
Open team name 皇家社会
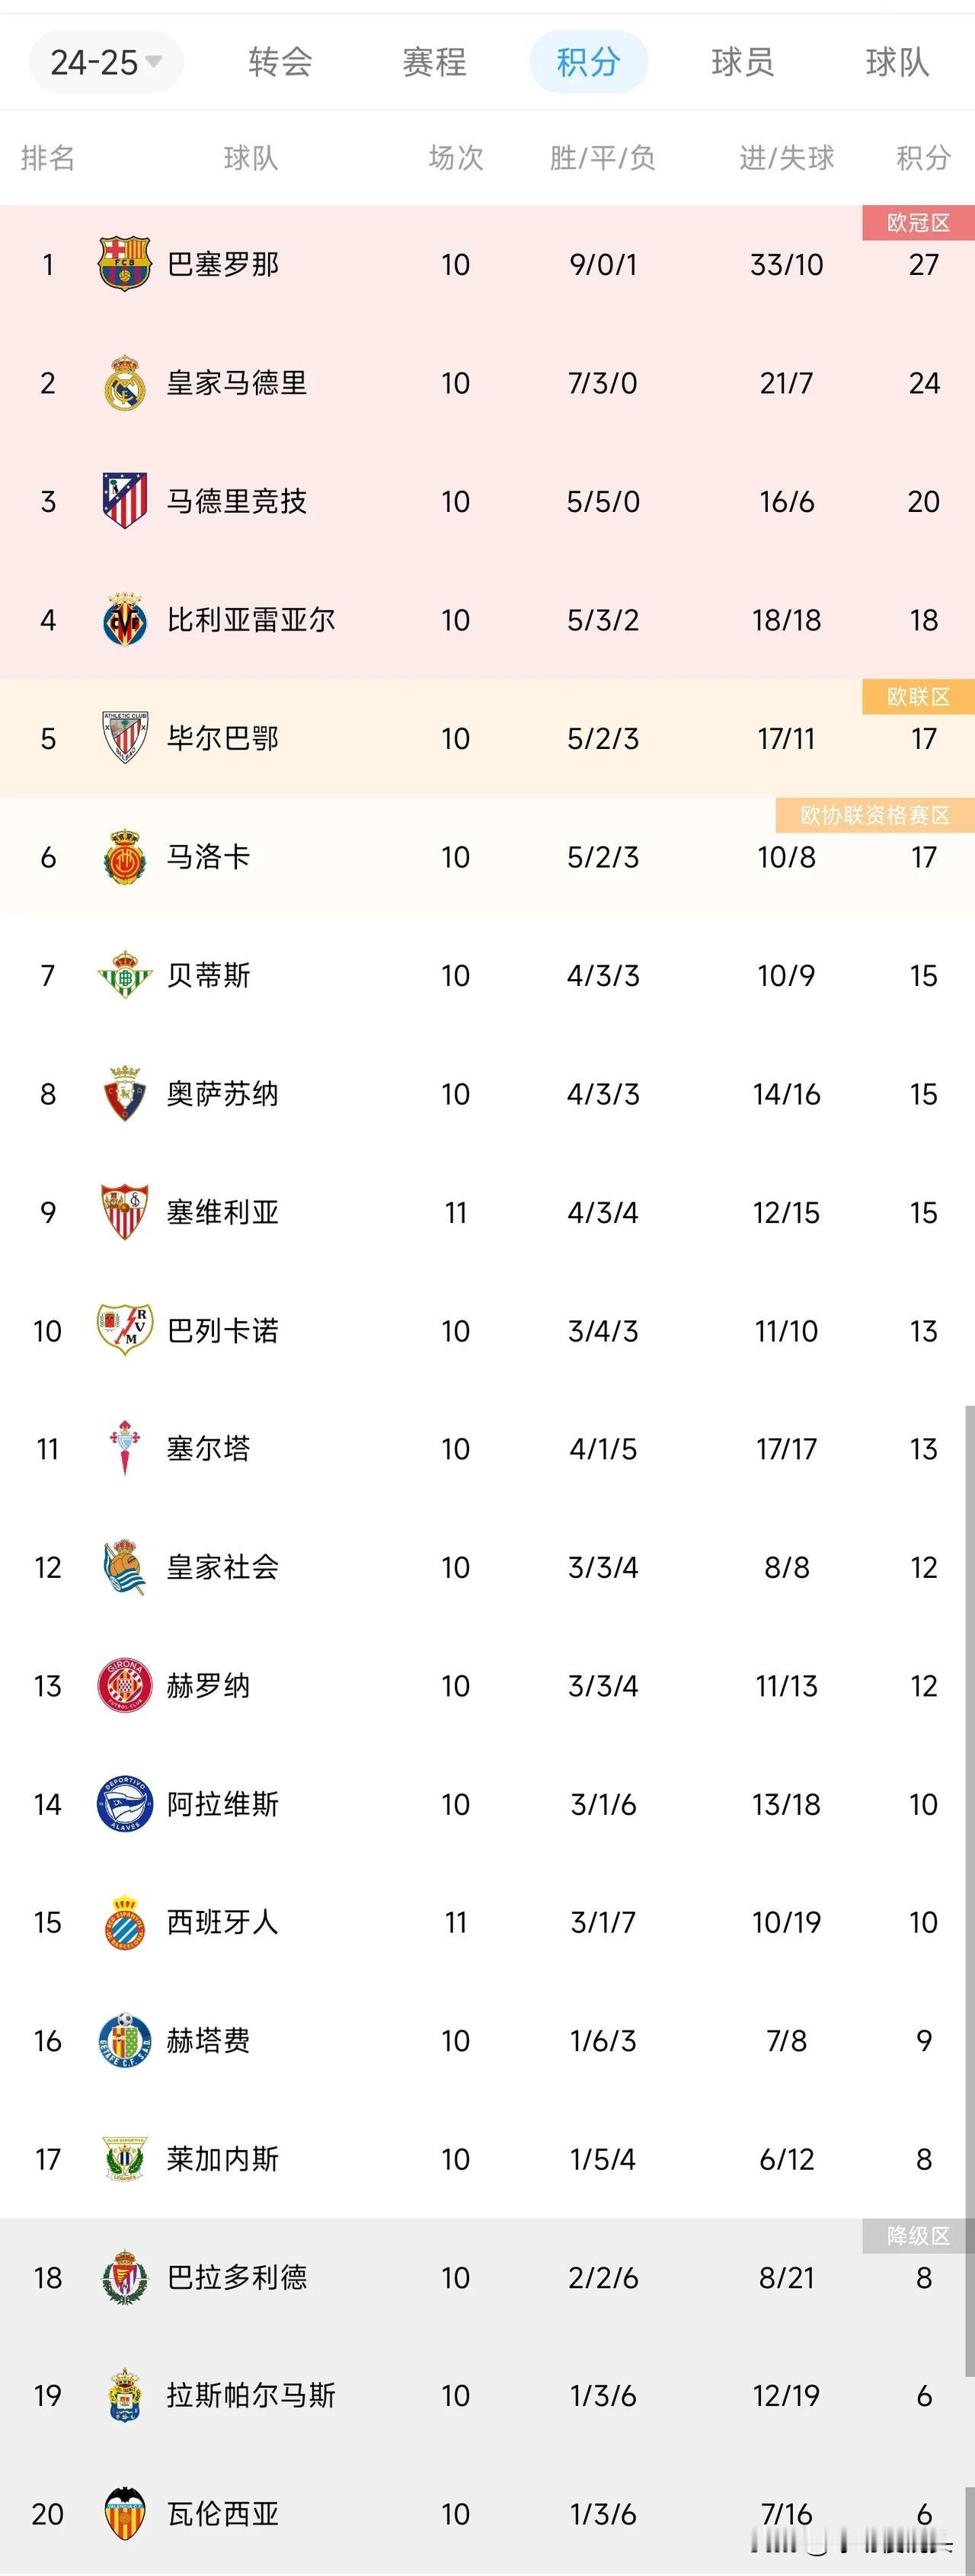click(223, 1567)
